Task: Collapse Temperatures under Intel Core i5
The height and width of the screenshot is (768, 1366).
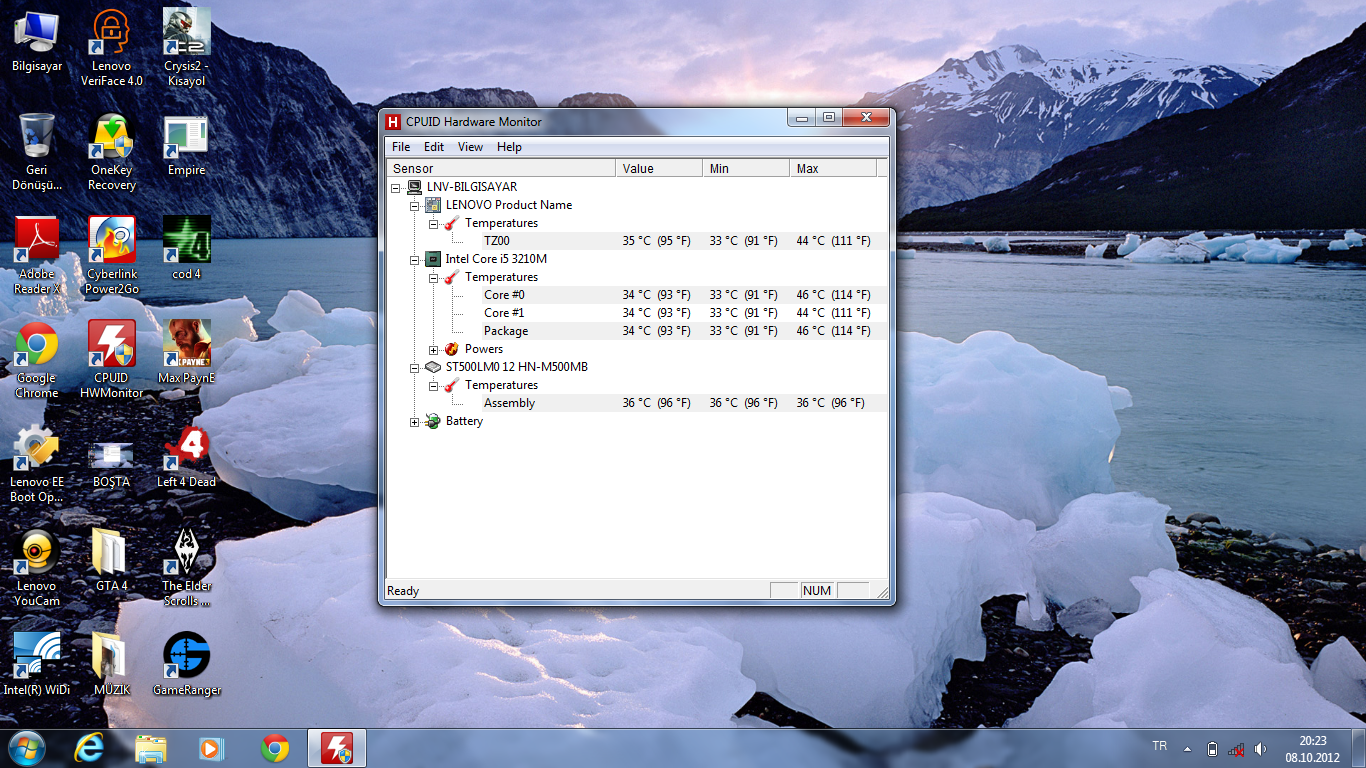Action: [x=434, y=277]
